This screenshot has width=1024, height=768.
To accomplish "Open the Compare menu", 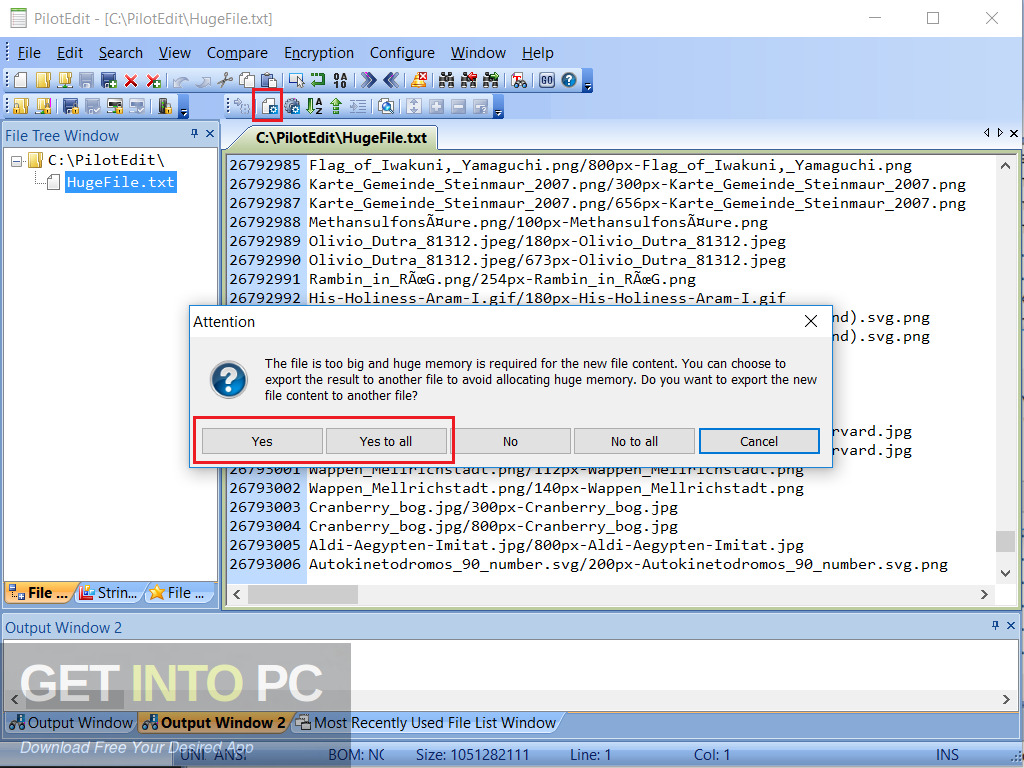I will coord(237,53).
